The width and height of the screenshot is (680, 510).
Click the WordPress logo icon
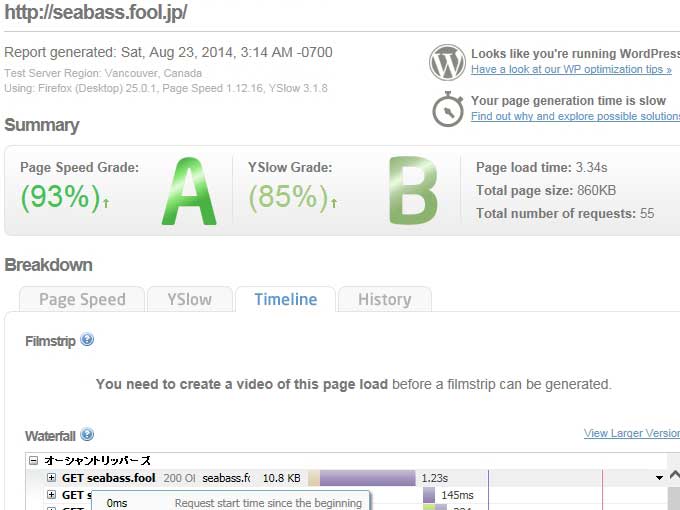point(447,62)
